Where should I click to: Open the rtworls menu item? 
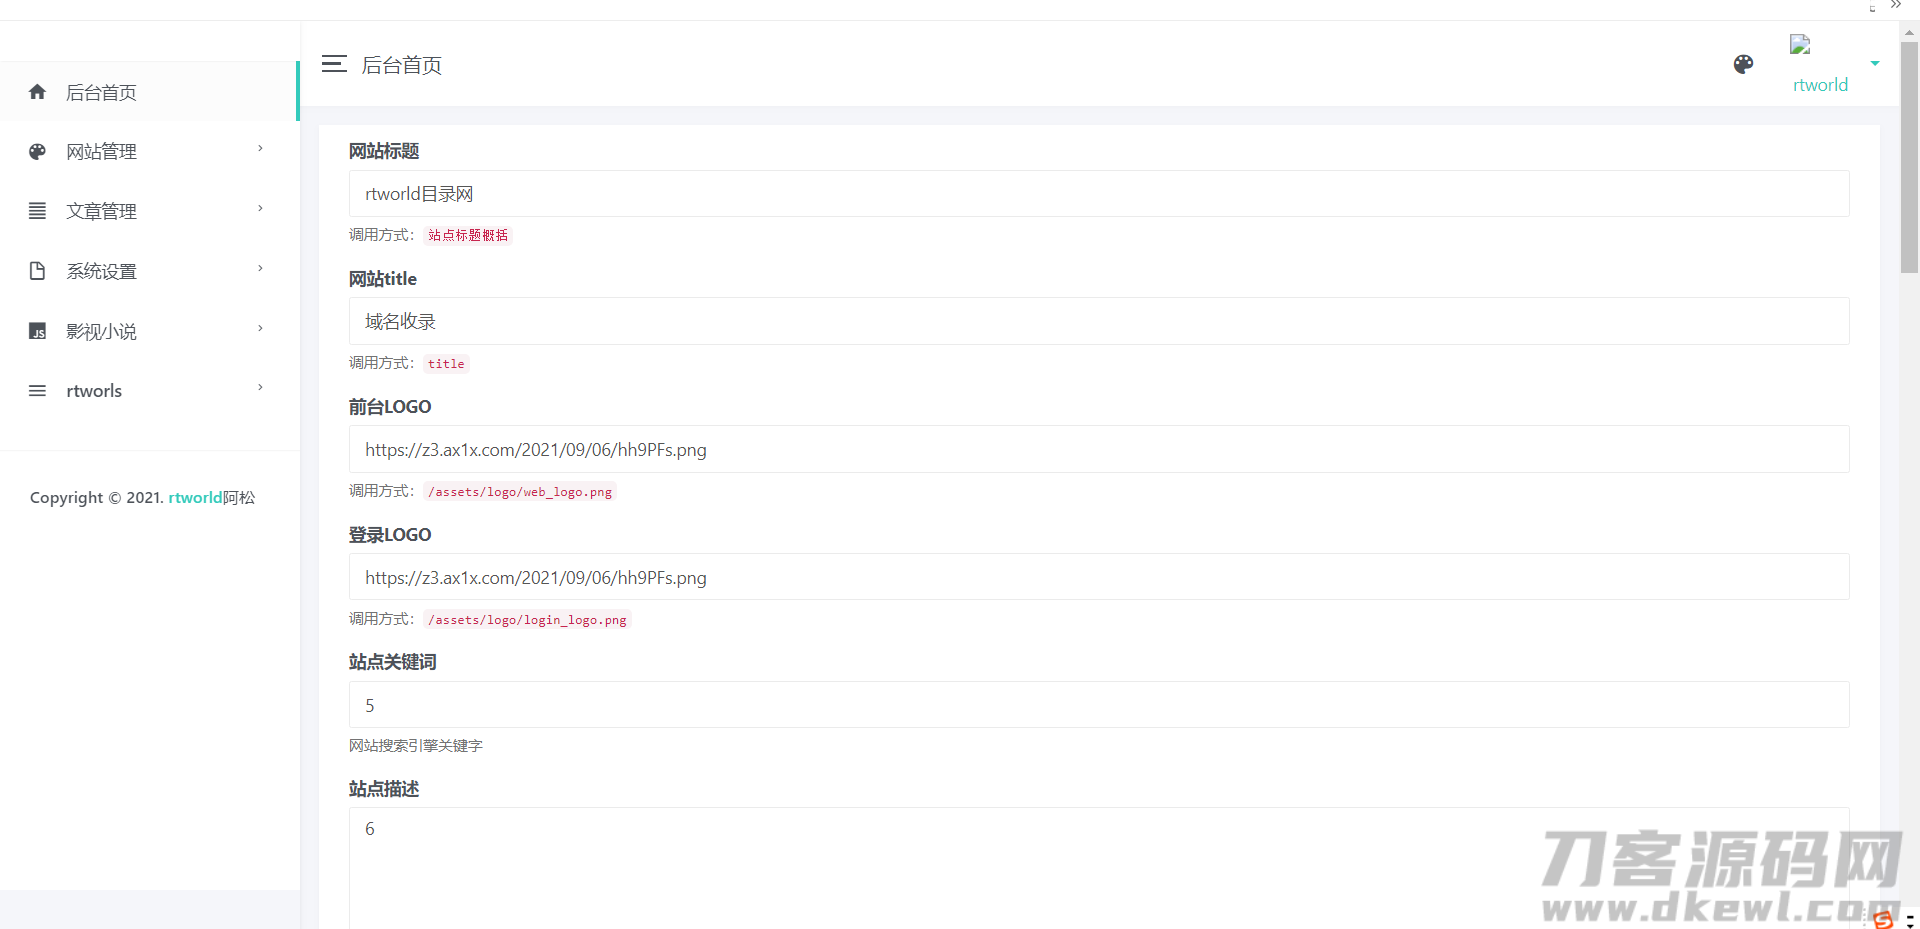coord(94,391)
